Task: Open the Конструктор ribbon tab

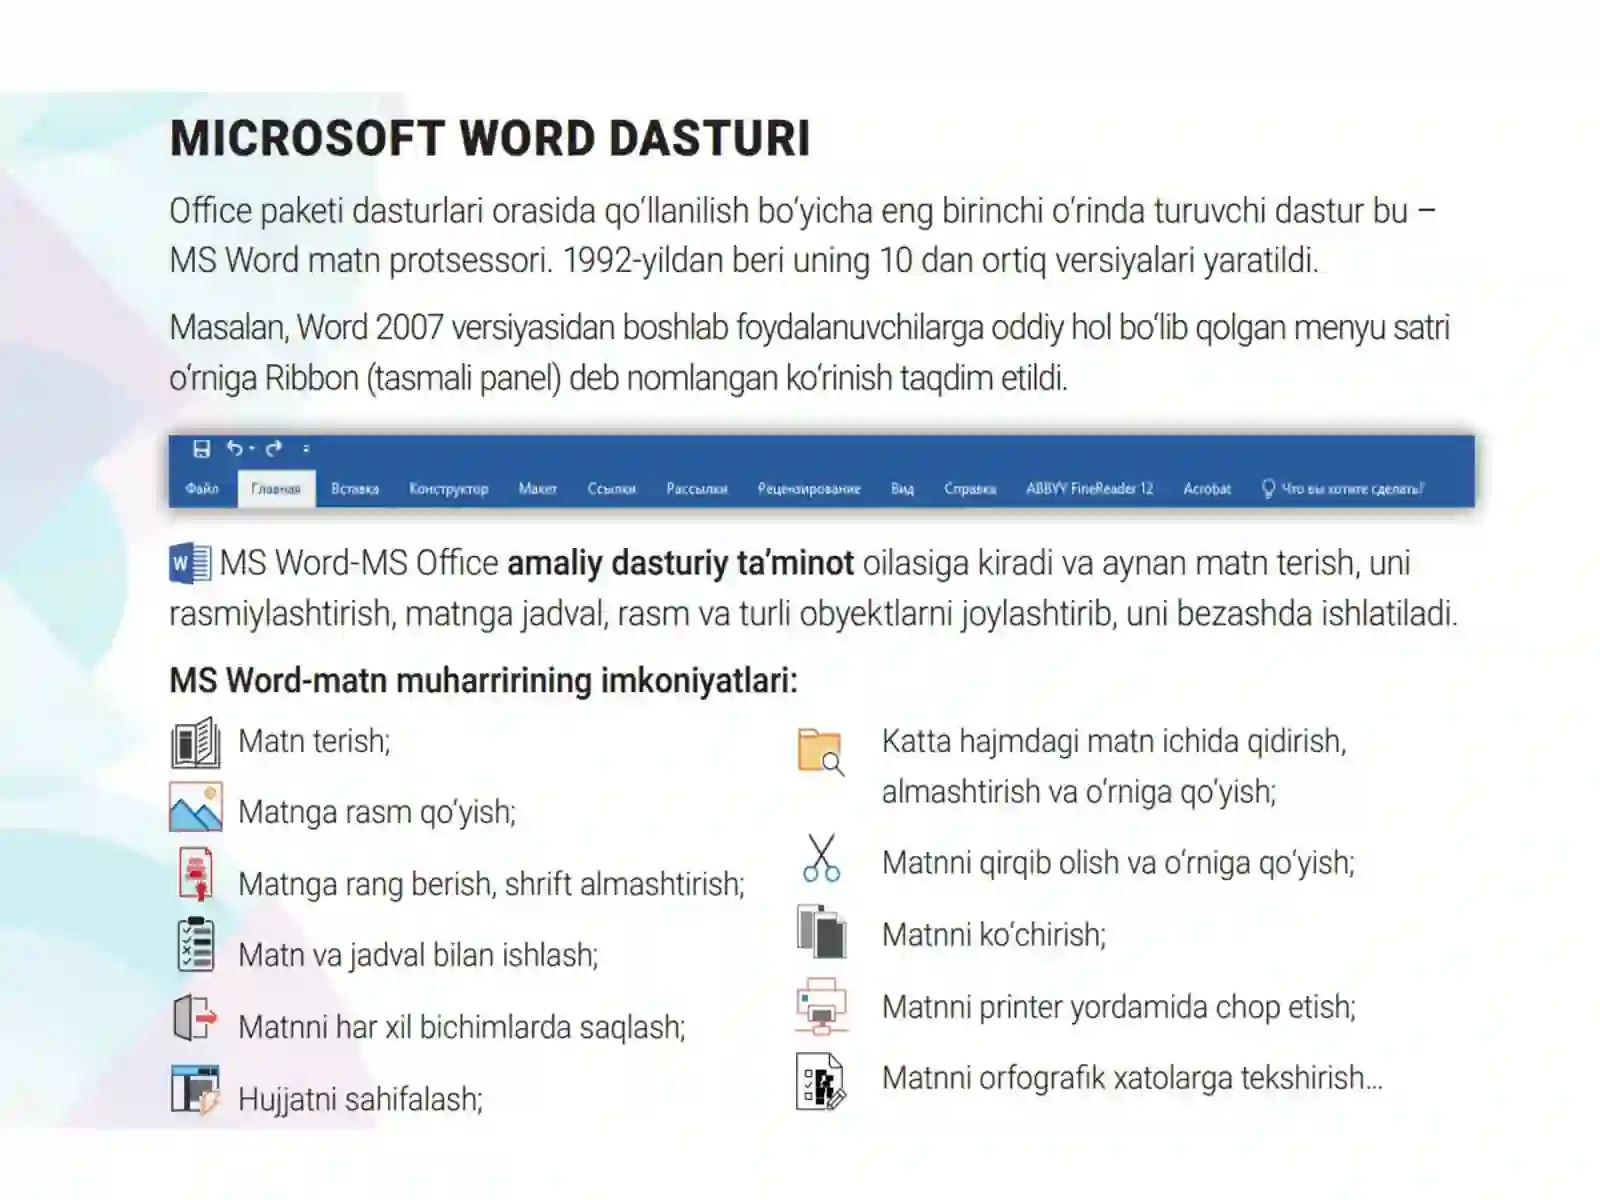Action: click(449, 489)
